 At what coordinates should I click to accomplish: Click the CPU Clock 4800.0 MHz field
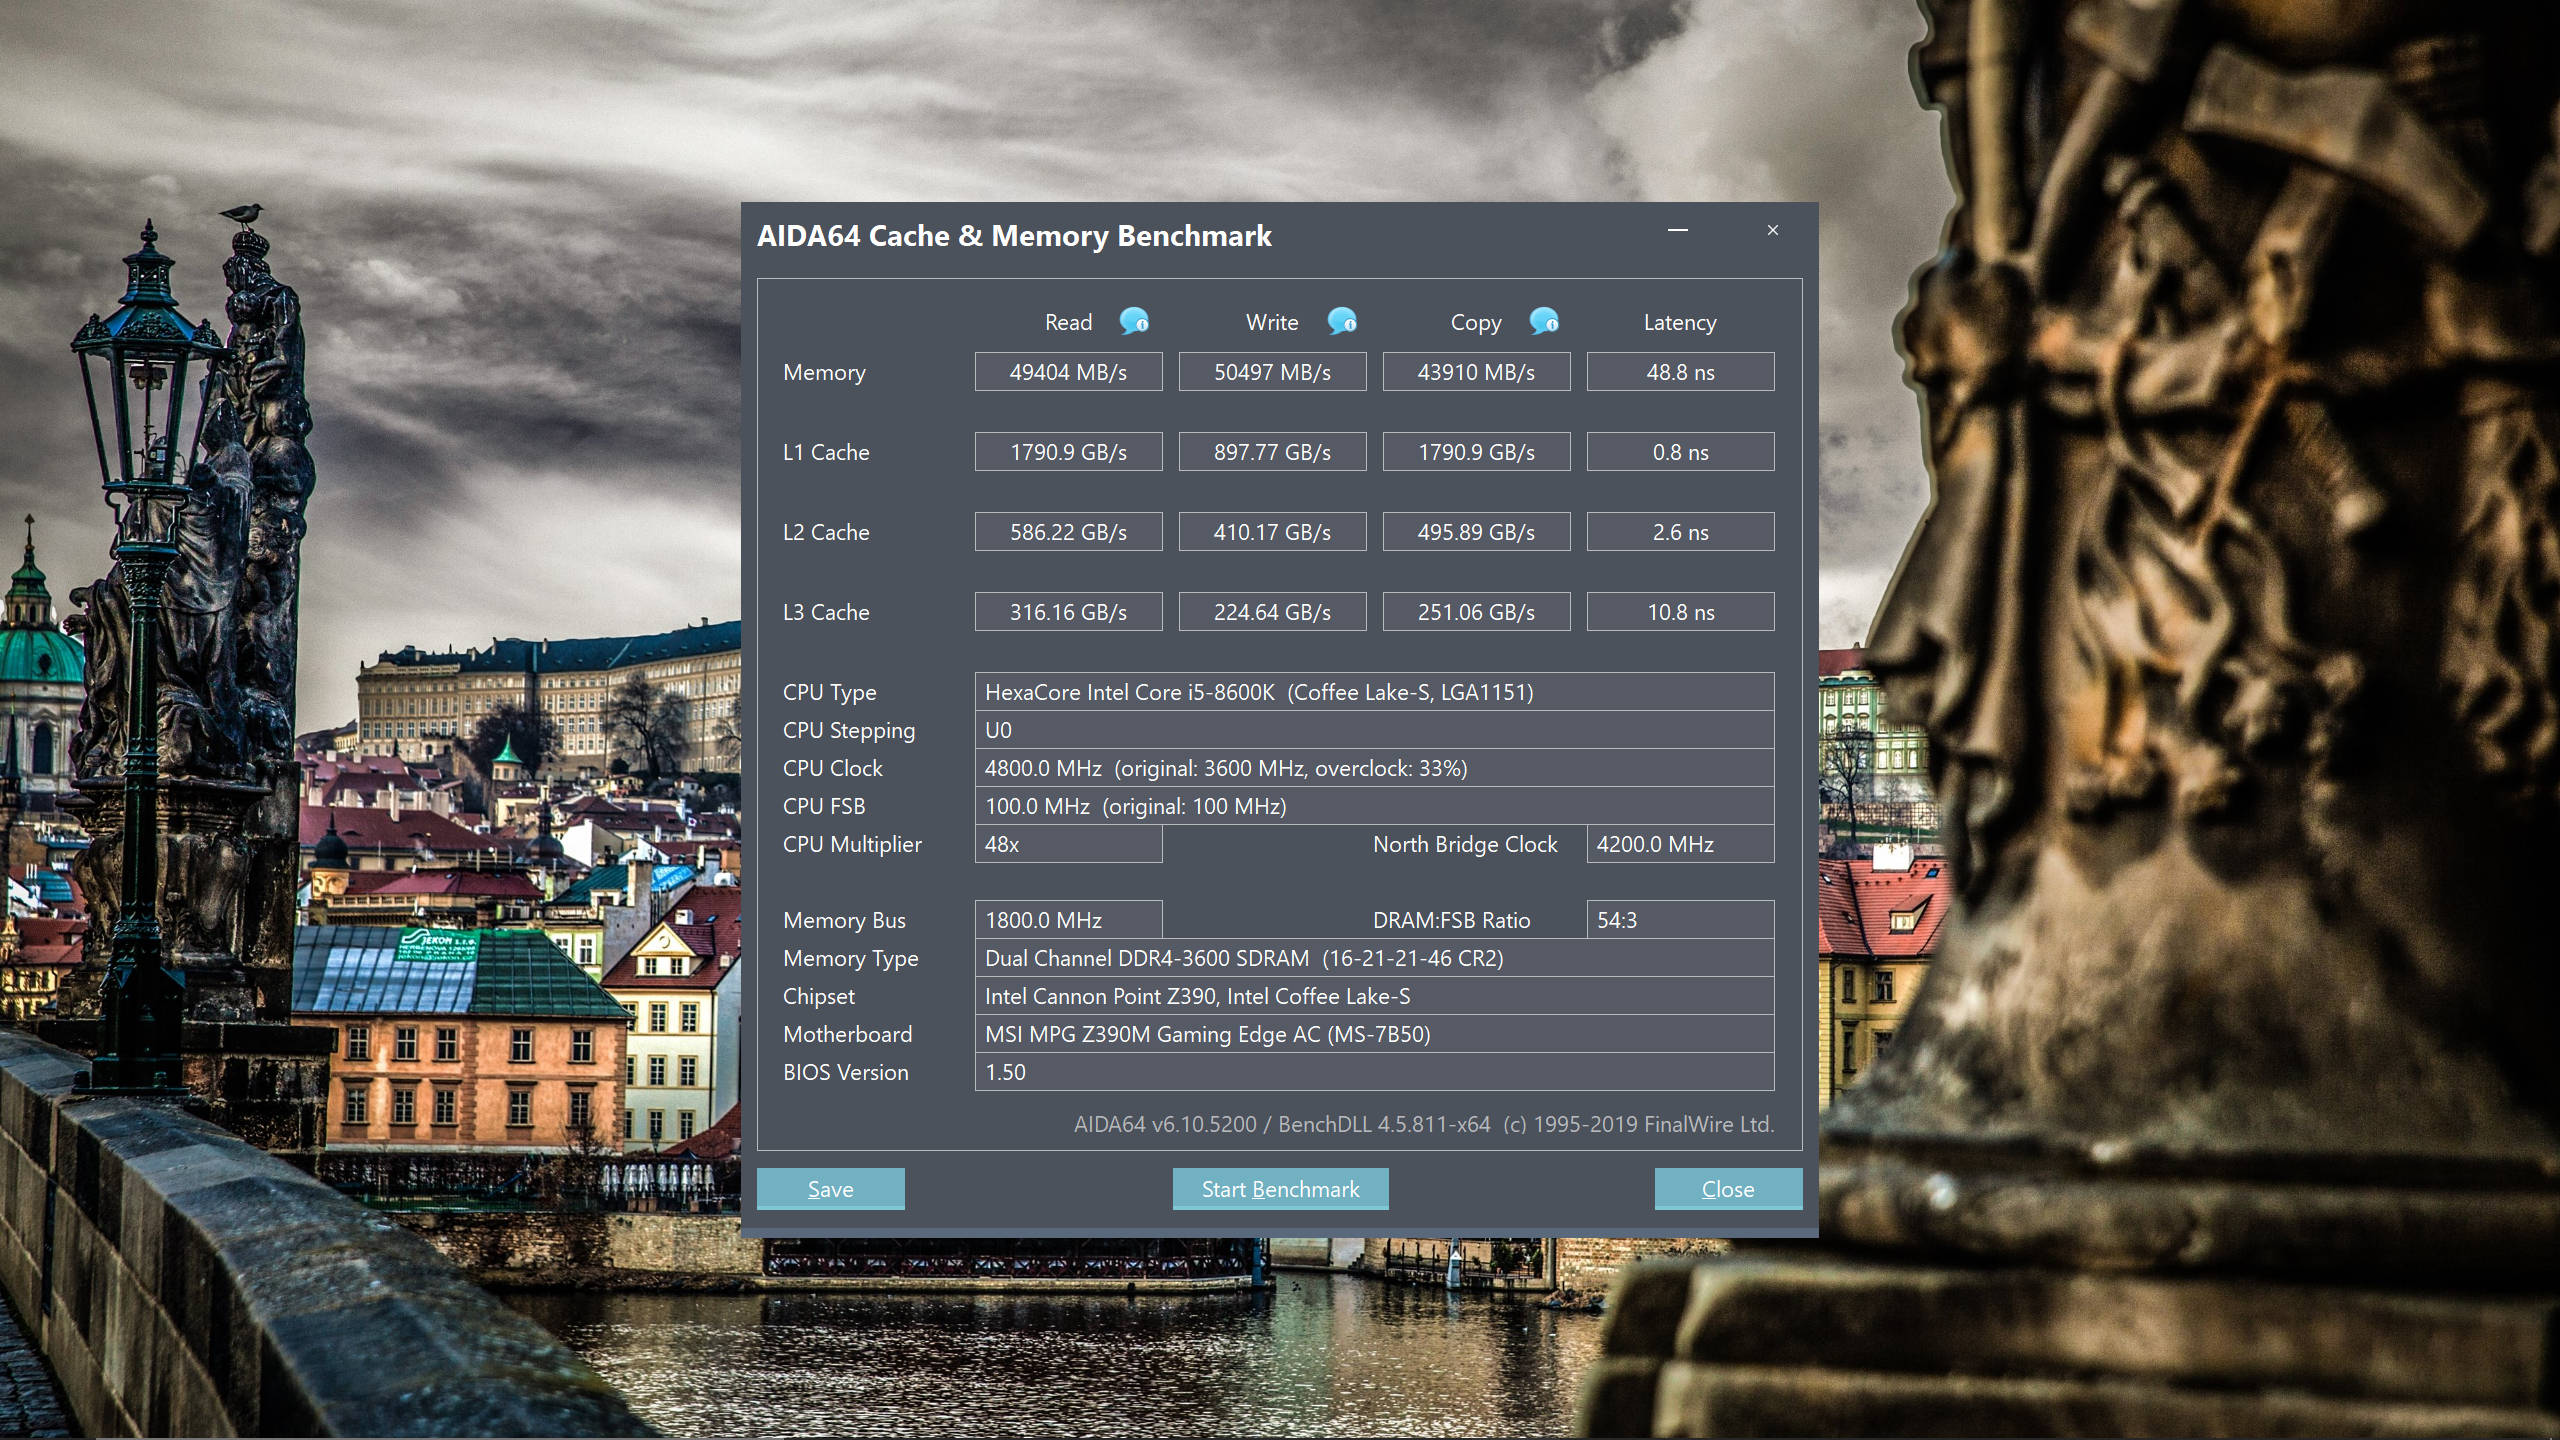(1374, 768)
